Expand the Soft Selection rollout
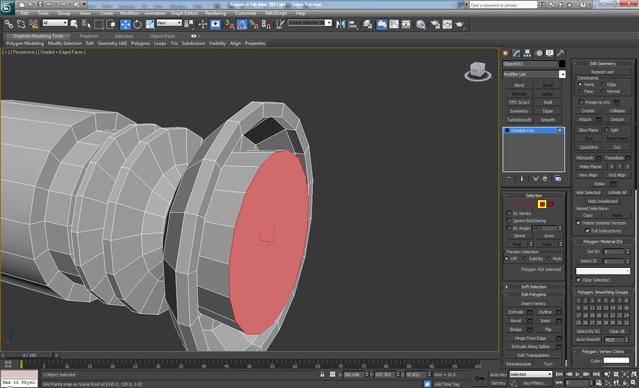Viewport: 639px width, 388px height. [533, 287]
